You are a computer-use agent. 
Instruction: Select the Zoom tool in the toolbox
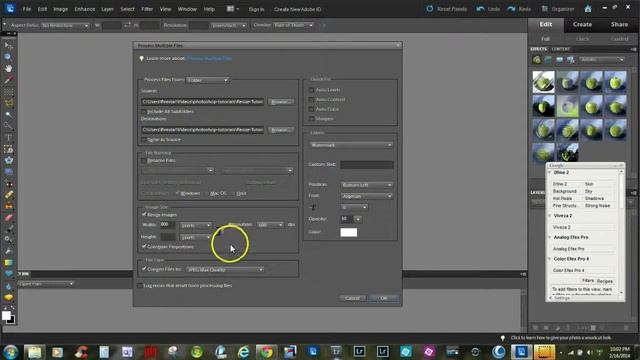(x=8, y=57)
